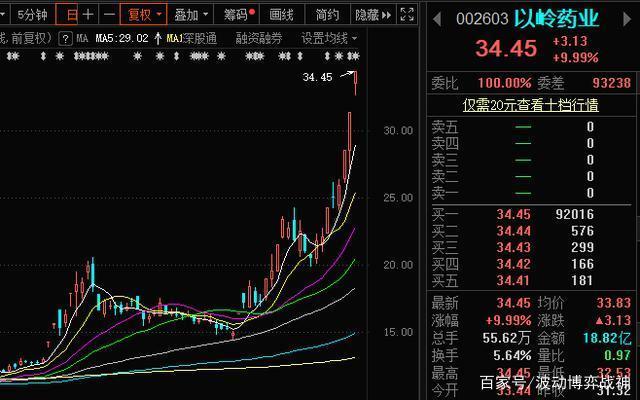This screenshot has height=400, width=640.
Task: Click 委差 value 93238
Action: [x=611, y=83]
